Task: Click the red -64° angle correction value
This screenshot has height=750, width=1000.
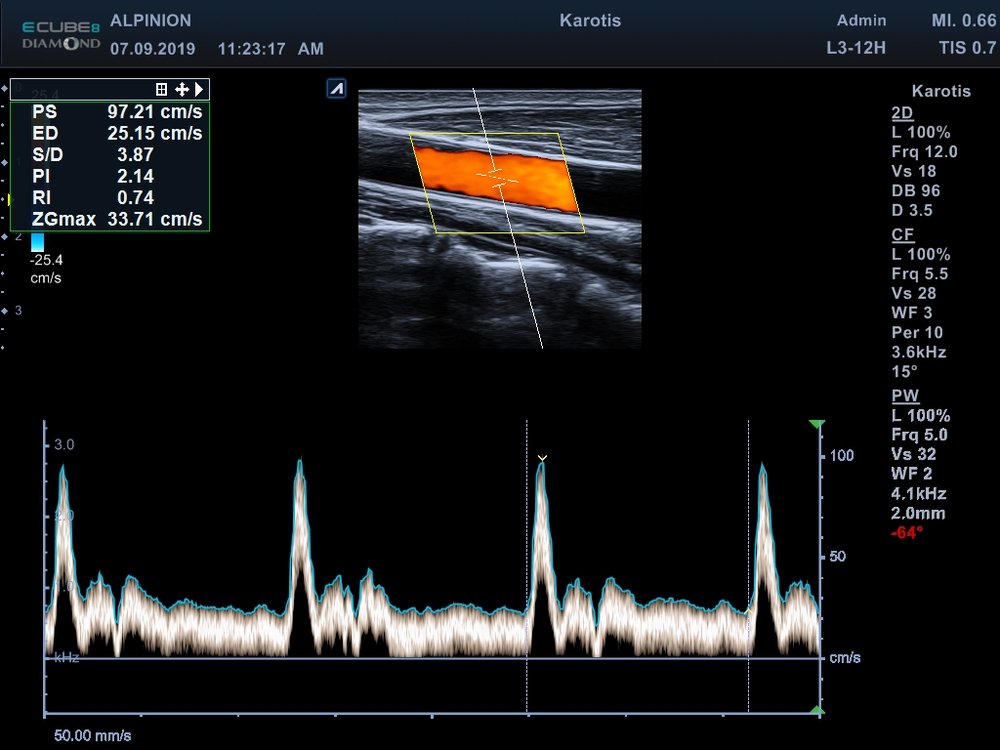Action: (x=906, y=533)
